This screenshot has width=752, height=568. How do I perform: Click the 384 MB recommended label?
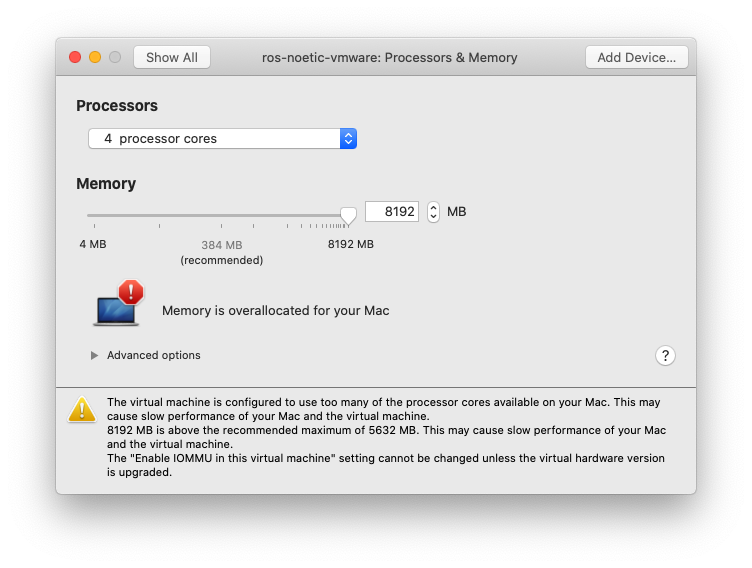pyautogui.click(x=222, y=252)
